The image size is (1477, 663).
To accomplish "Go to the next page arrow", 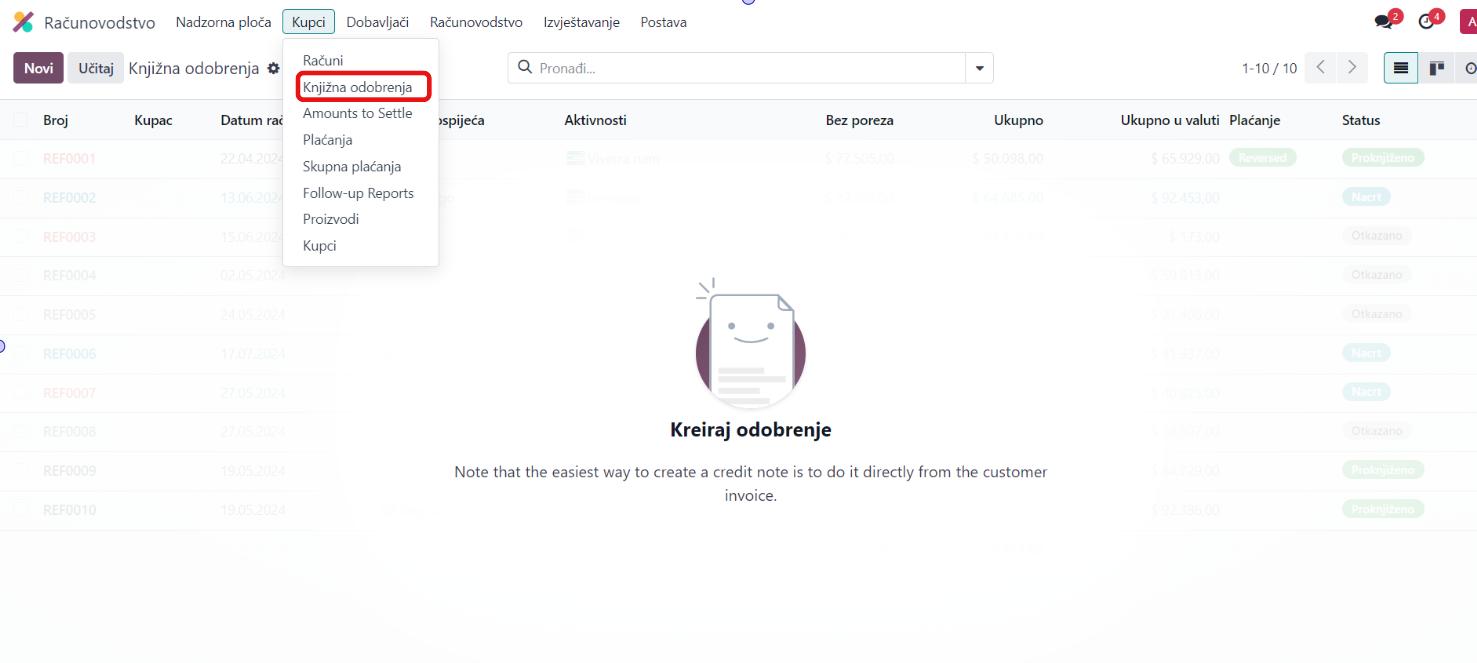I will pyautogui.click(x=1352, y=68).
